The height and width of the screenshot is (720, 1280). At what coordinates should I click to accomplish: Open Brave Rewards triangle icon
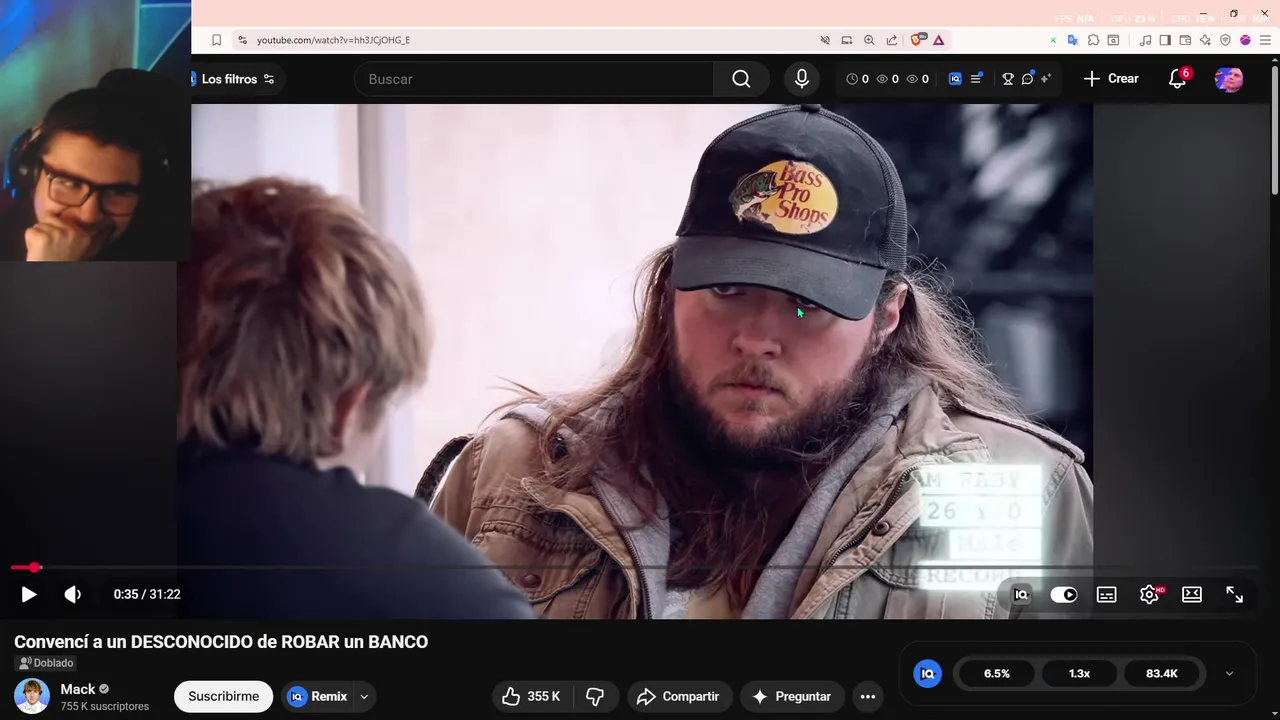point(939,40)
